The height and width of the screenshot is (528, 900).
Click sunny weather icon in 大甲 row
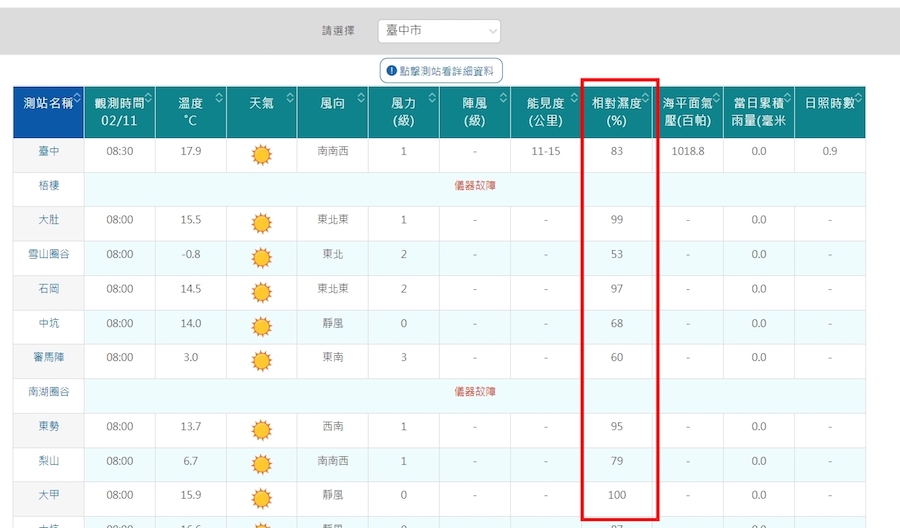(261, 498)
